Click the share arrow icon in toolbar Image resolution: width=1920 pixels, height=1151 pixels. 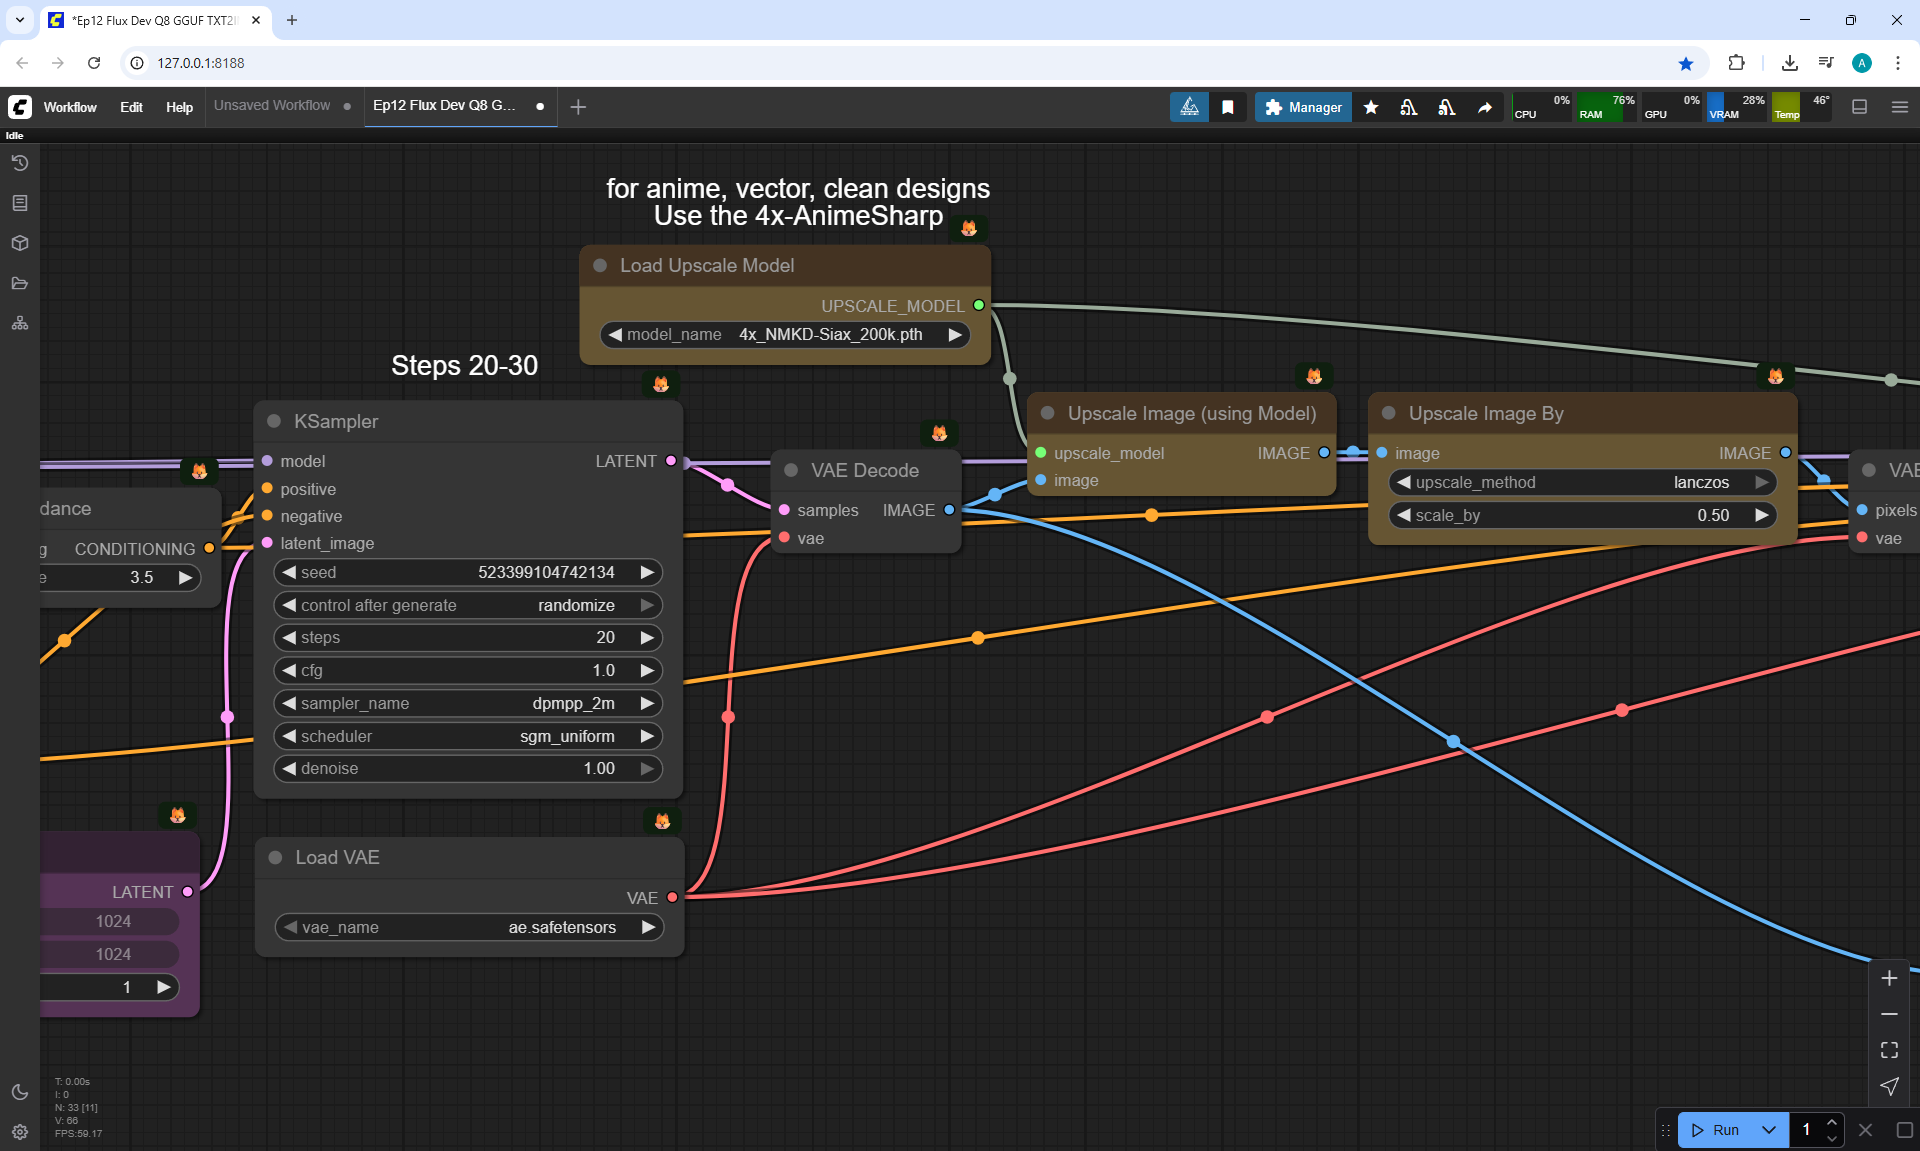(x=1485, y=107)
